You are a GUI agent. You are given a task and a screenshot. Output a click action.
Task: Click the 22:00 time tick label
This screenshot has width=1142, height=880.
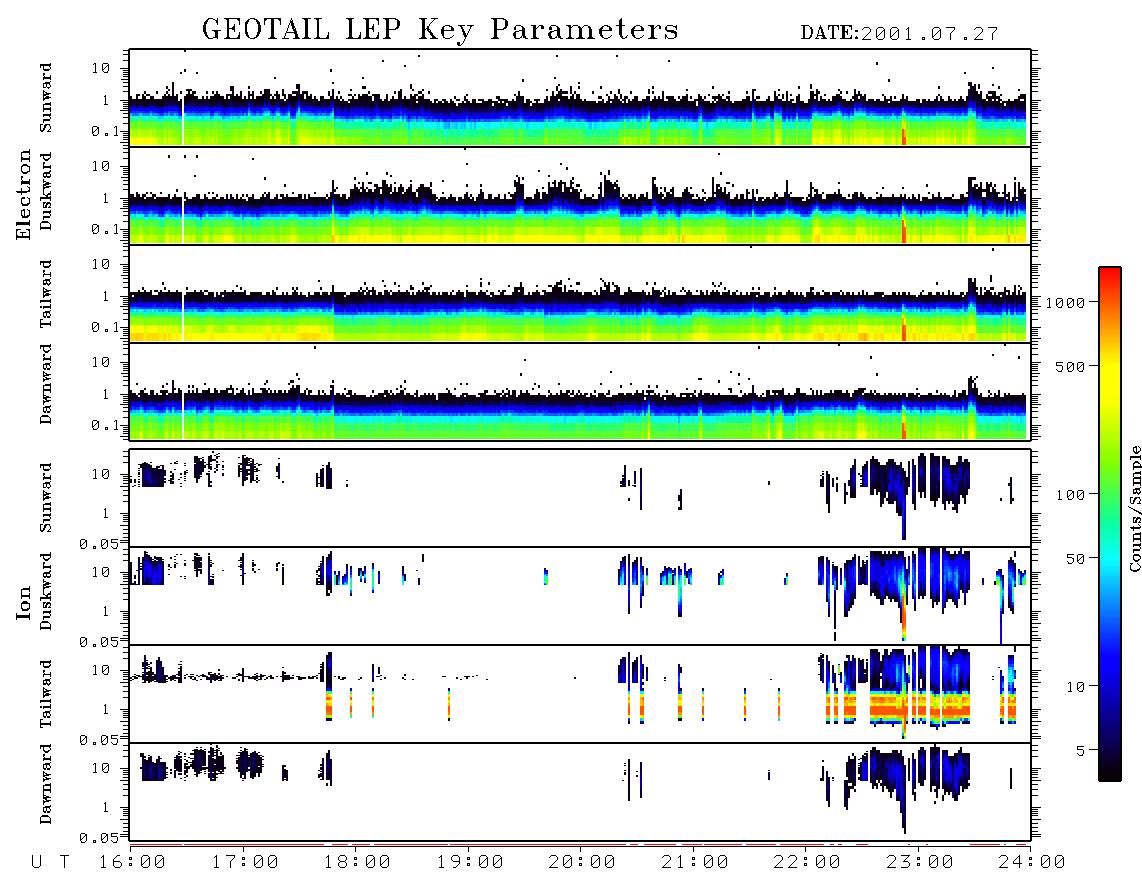pos(807,863)
